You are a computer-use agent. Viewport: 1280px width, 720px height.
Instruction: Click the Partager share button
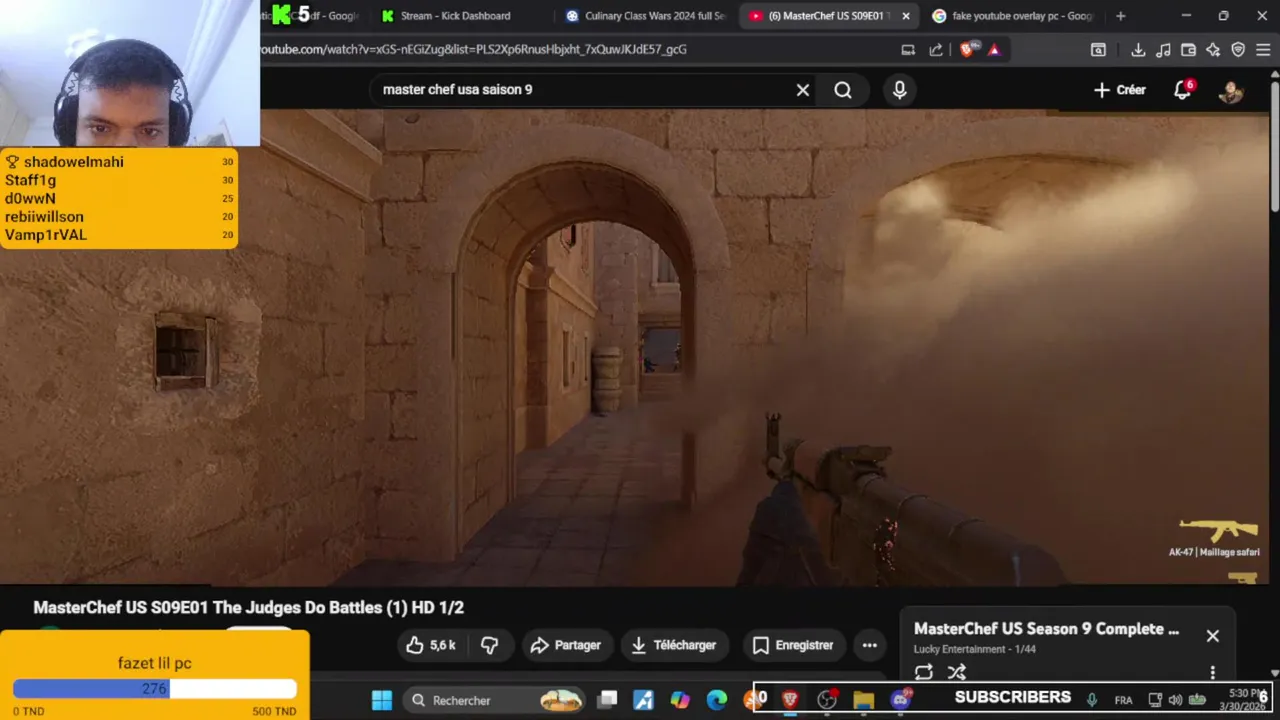click(566, 645)
